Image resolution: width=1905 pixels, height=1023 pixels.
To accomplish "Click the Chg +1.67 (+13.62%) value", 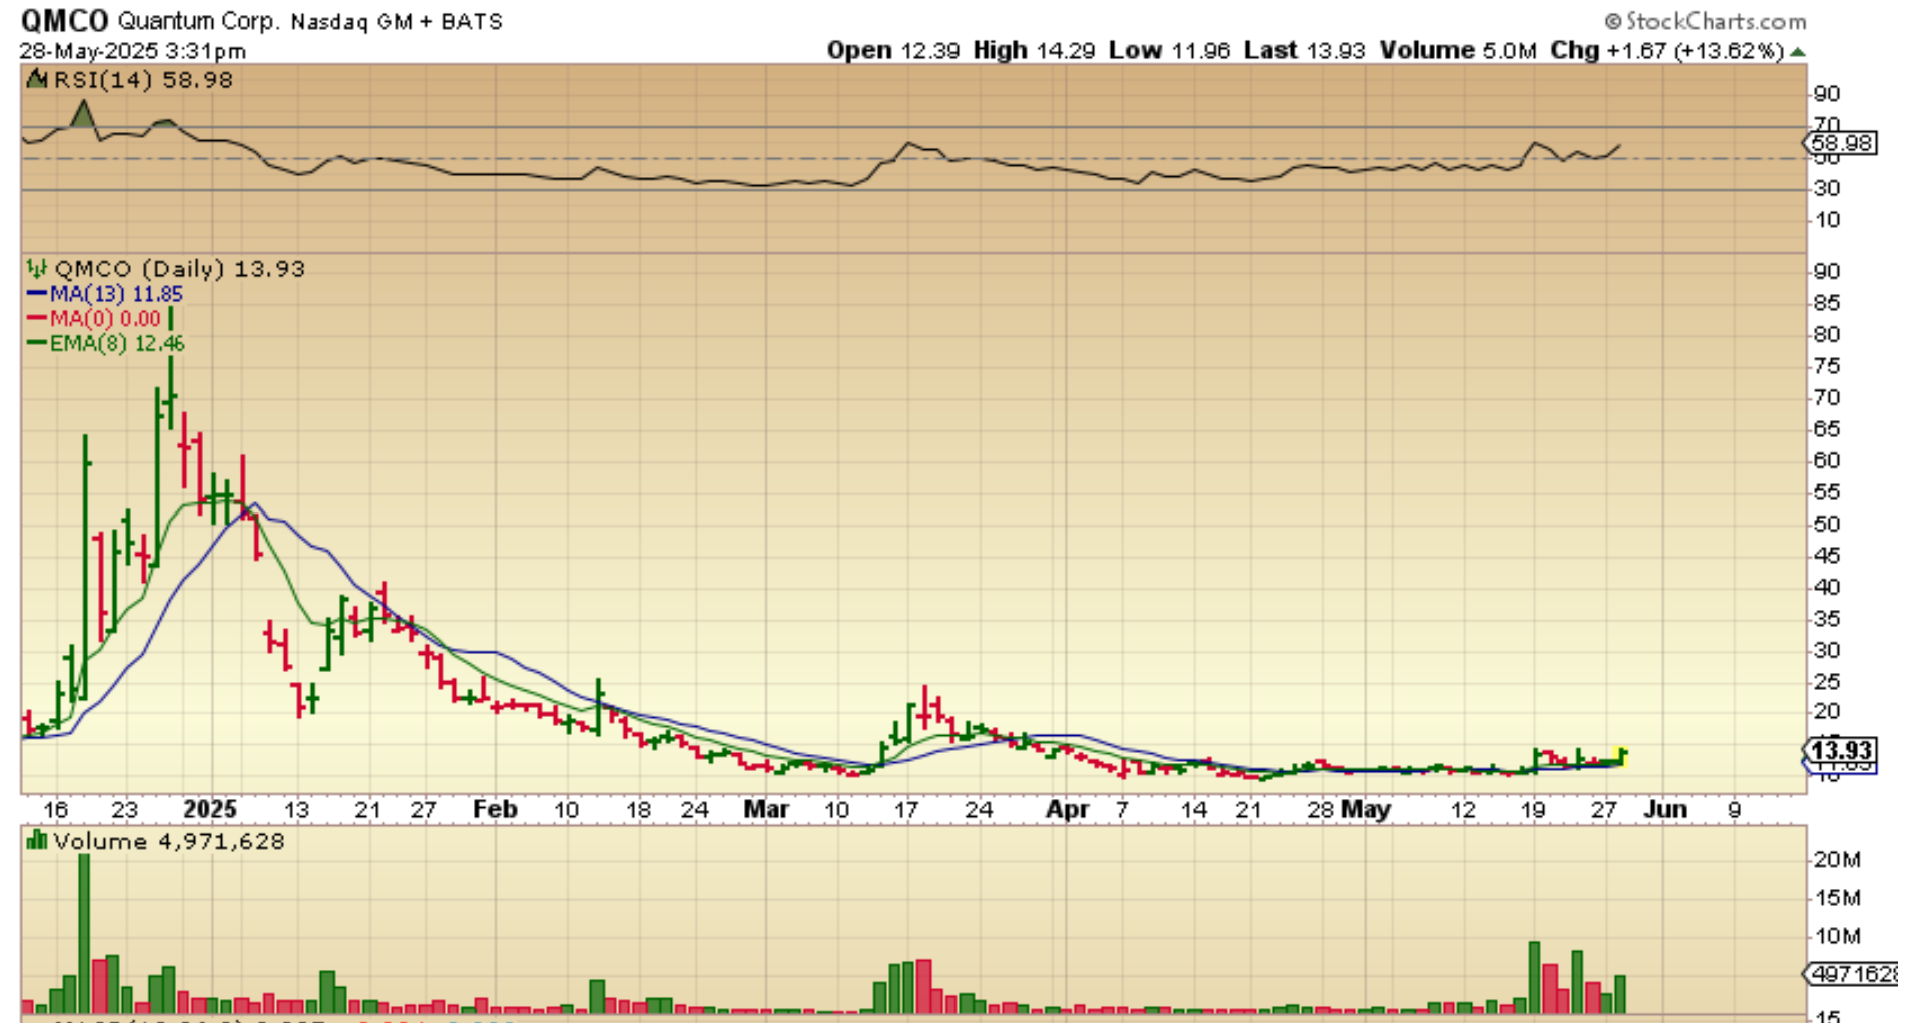I will [1667, 51].
